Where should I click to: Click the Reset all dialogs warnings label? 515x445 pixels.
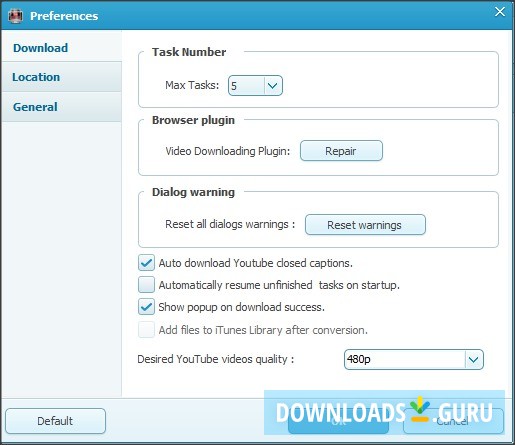click(x=230, y=224)
